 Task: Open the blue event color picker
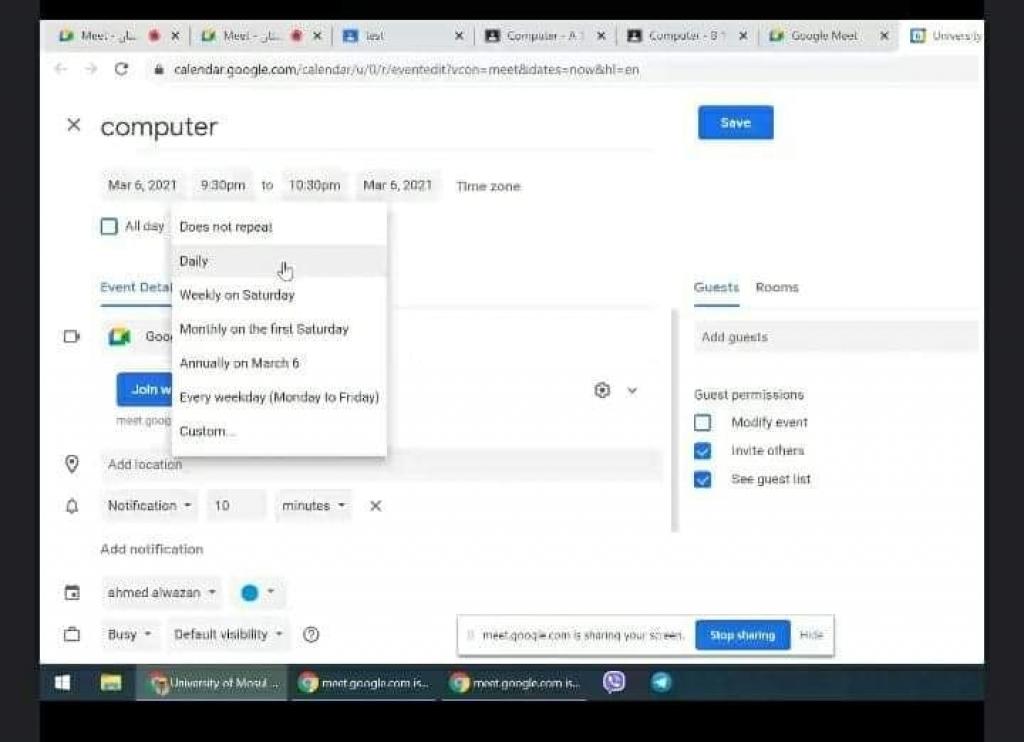click(x=257, y=593)
